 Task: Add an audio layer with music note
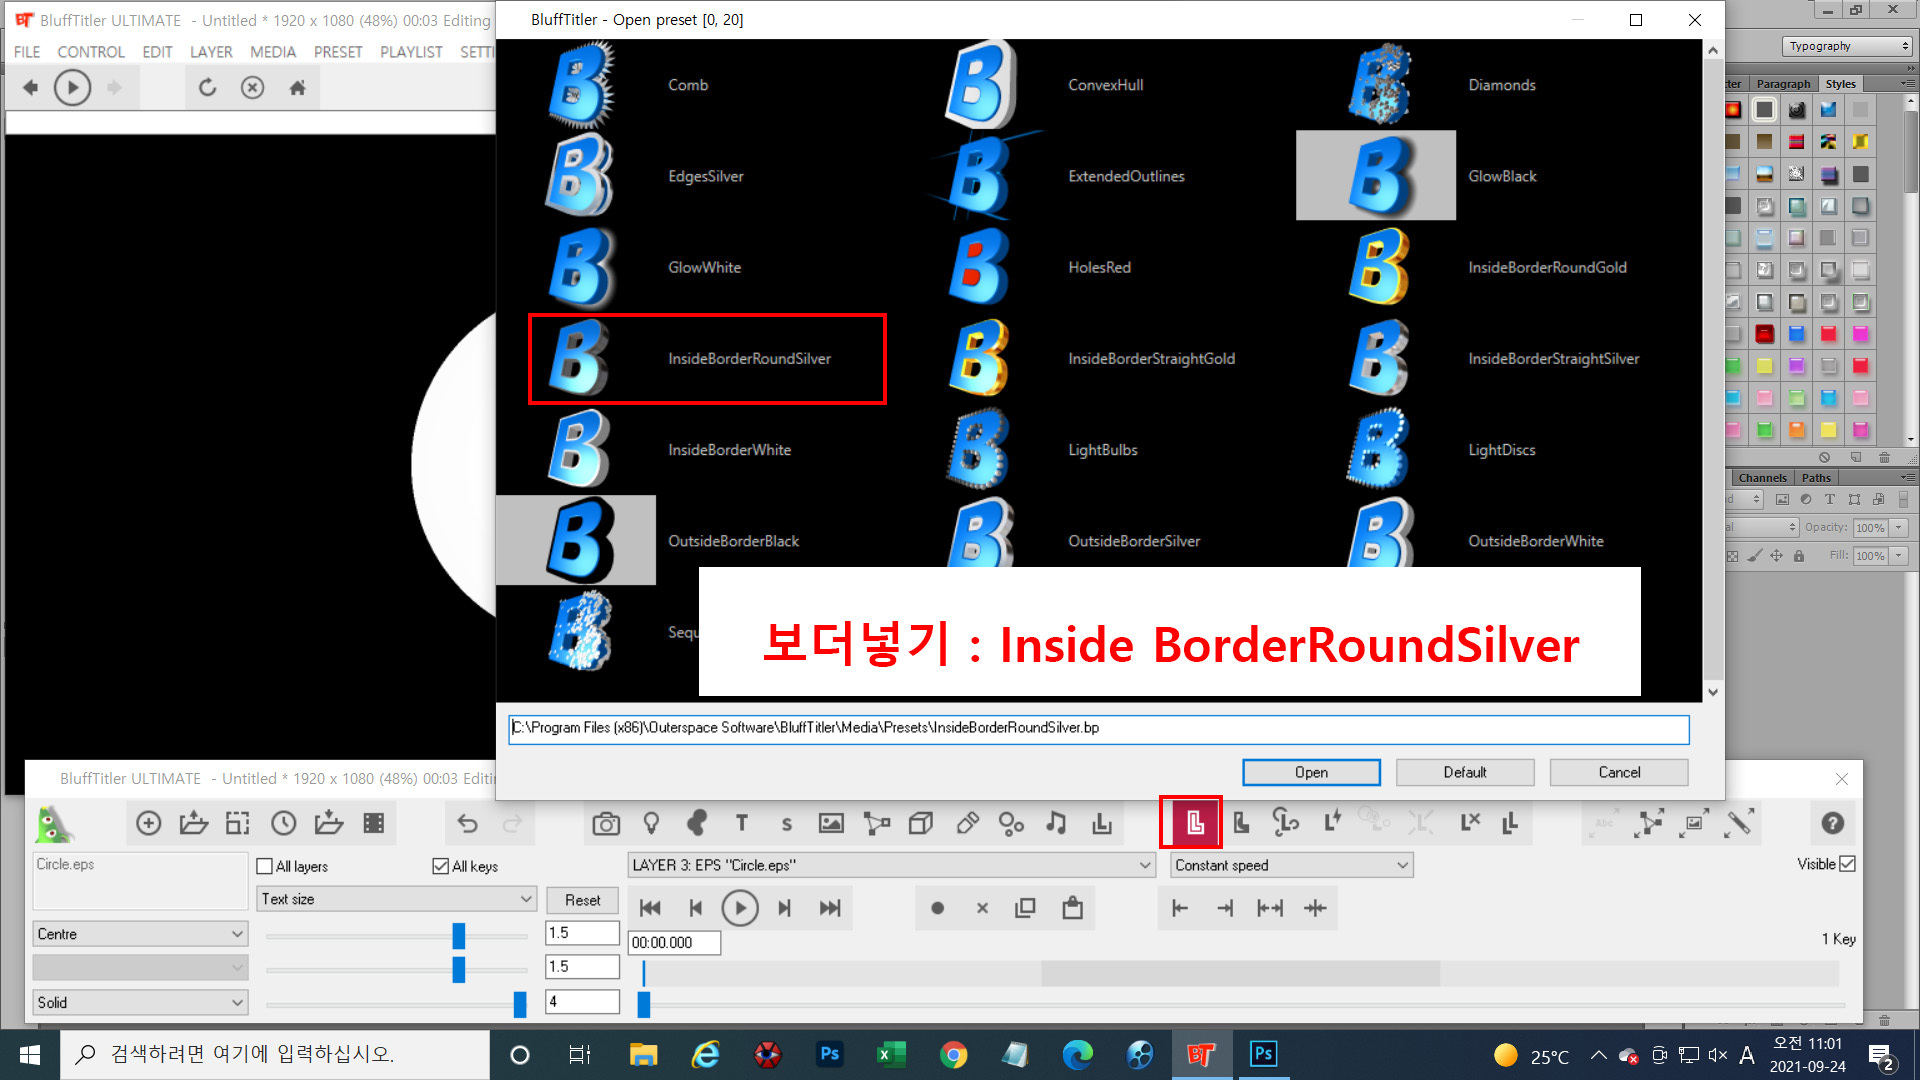tap(1056, 823)
